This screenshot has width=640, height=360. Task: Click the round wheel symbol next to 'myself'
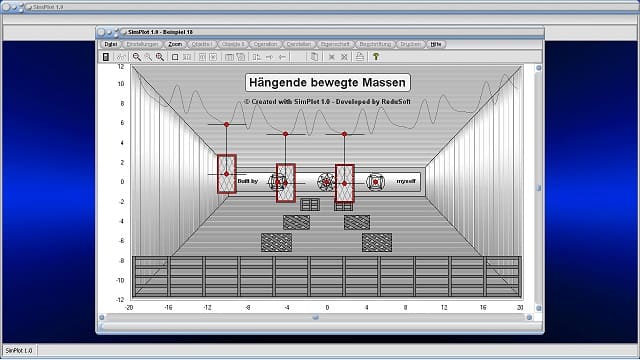coord(376,182)
